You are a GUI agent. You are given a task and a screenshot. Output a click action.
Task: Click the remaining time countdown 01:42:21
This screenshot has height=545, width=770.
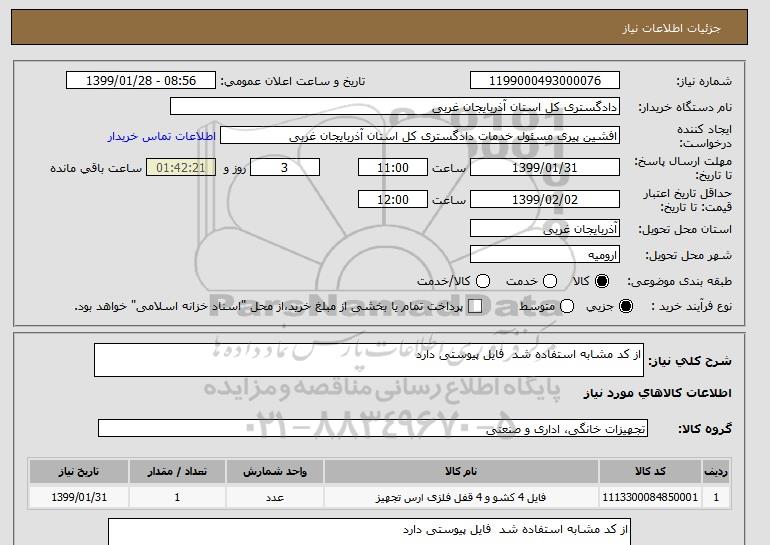(x=181, y=167)
